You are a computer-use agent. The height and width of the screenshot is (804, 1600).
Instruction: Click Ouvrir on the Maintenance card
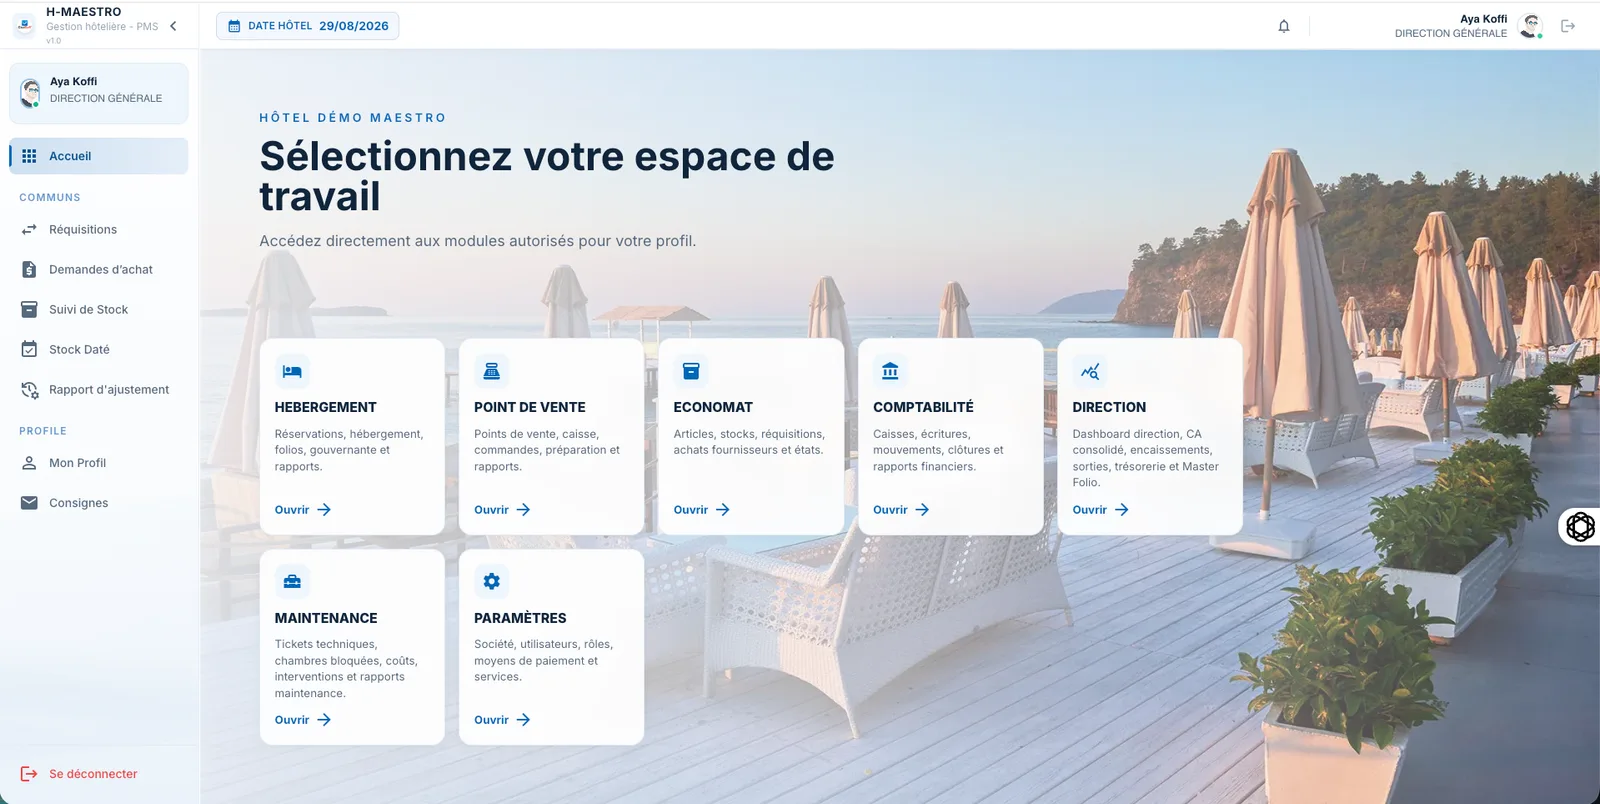[x=303, y=720]
